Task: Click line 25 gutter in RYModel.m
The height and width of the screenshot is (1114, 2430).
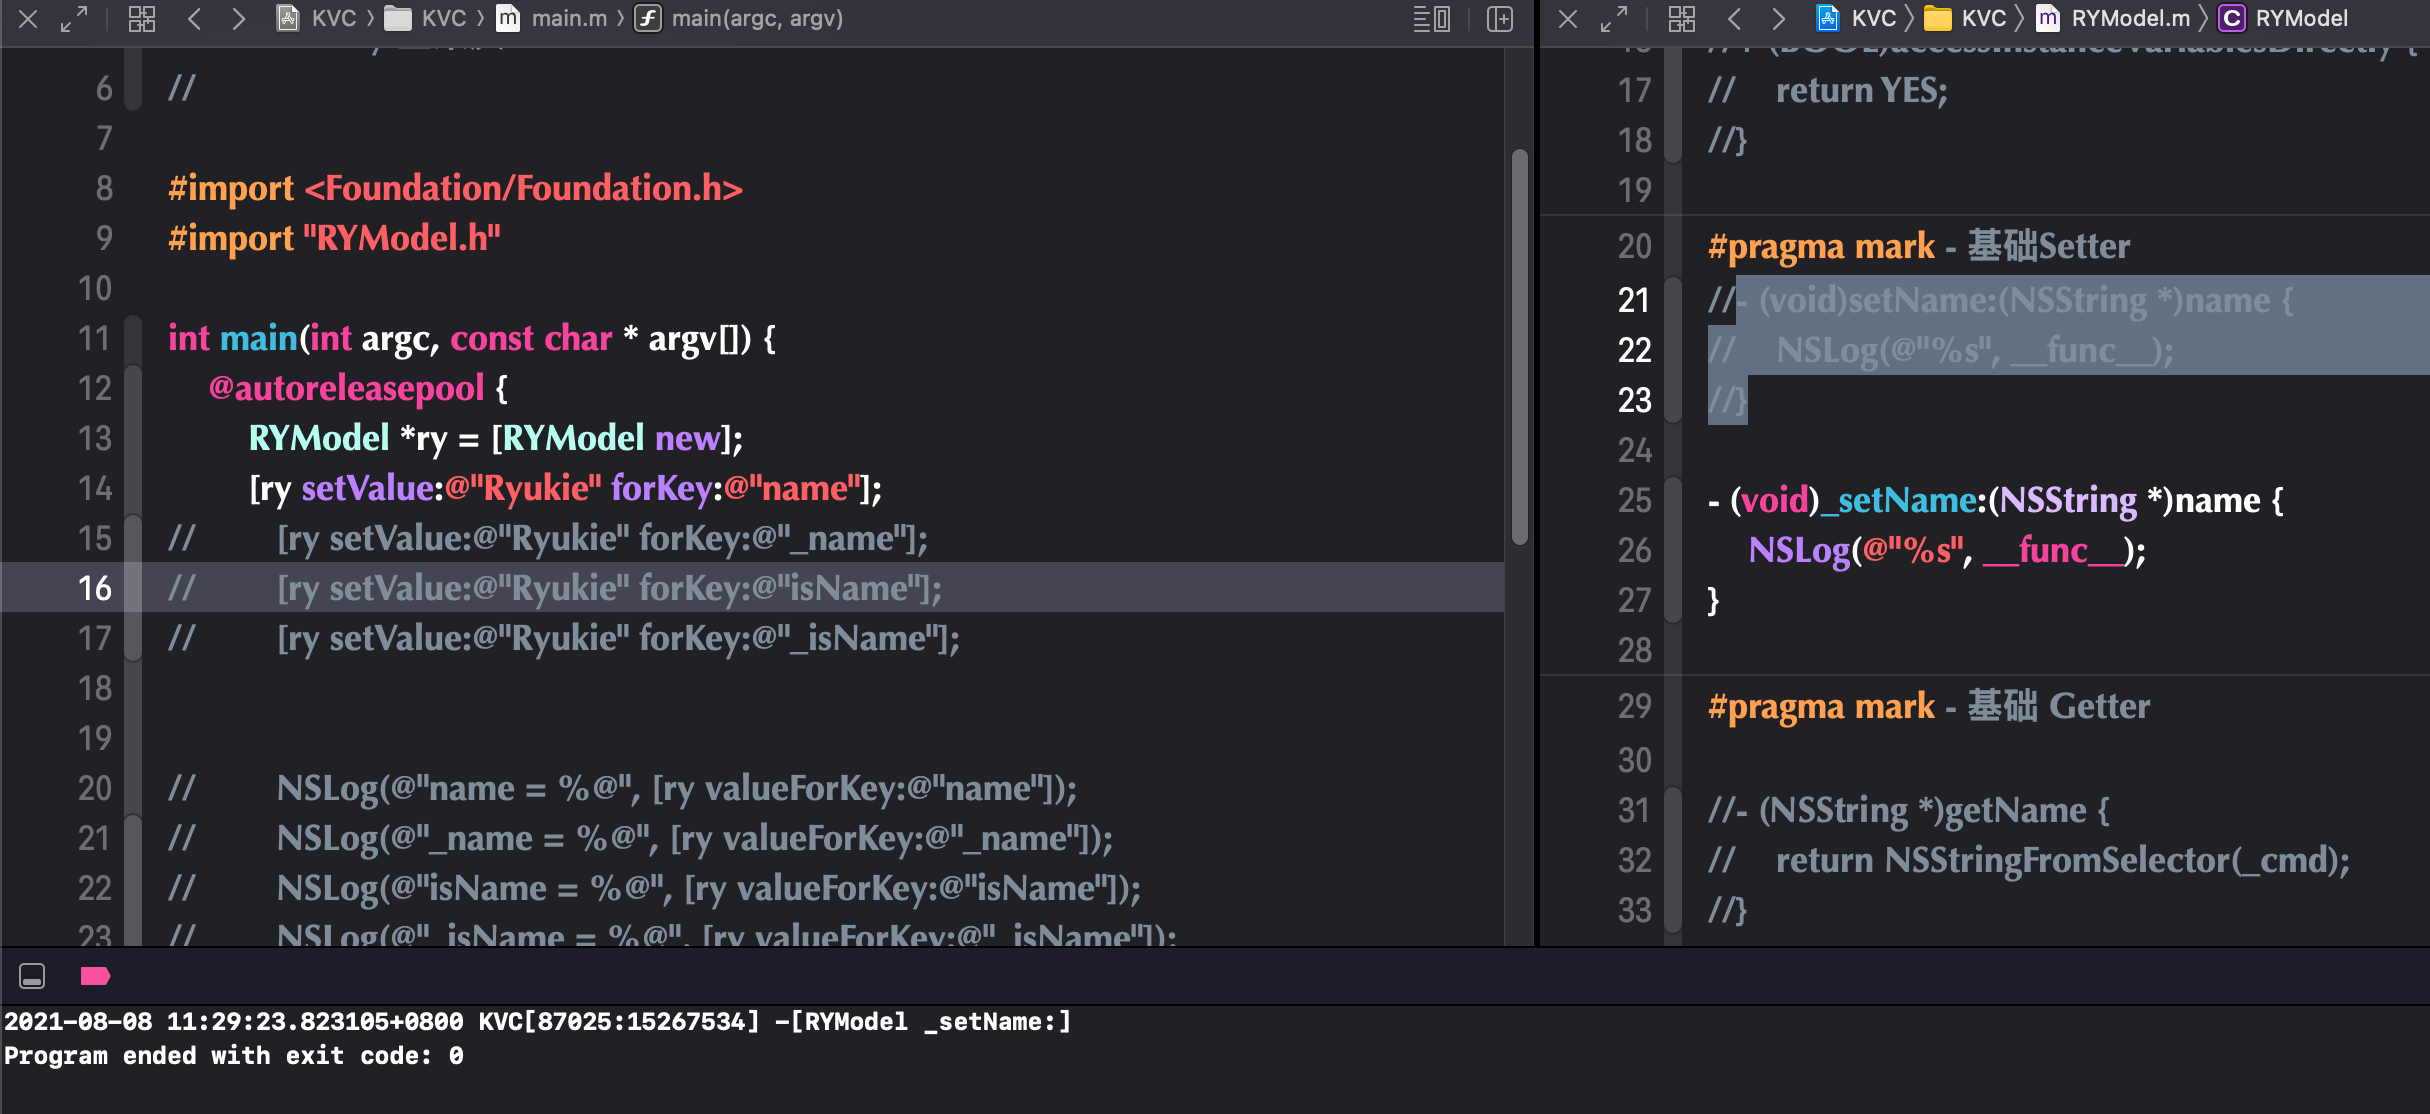Action: (x=1634, y=500)
